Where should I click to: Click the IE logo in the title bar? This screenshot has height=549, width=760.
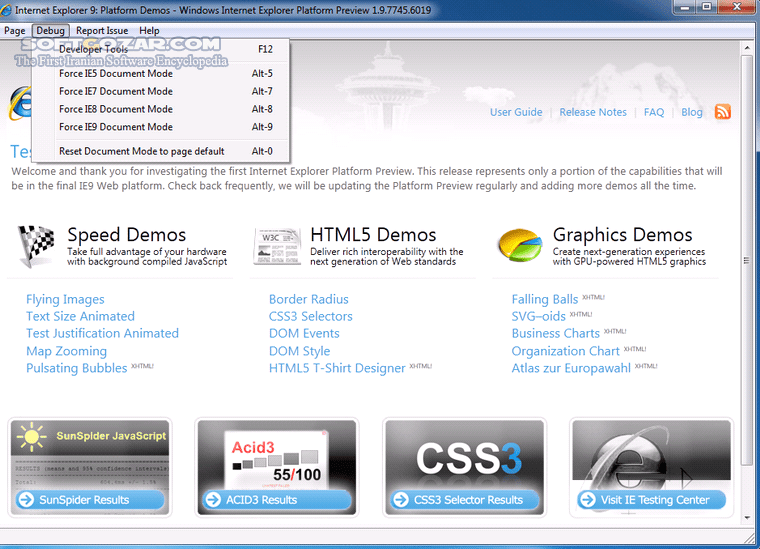click(6, 10)
